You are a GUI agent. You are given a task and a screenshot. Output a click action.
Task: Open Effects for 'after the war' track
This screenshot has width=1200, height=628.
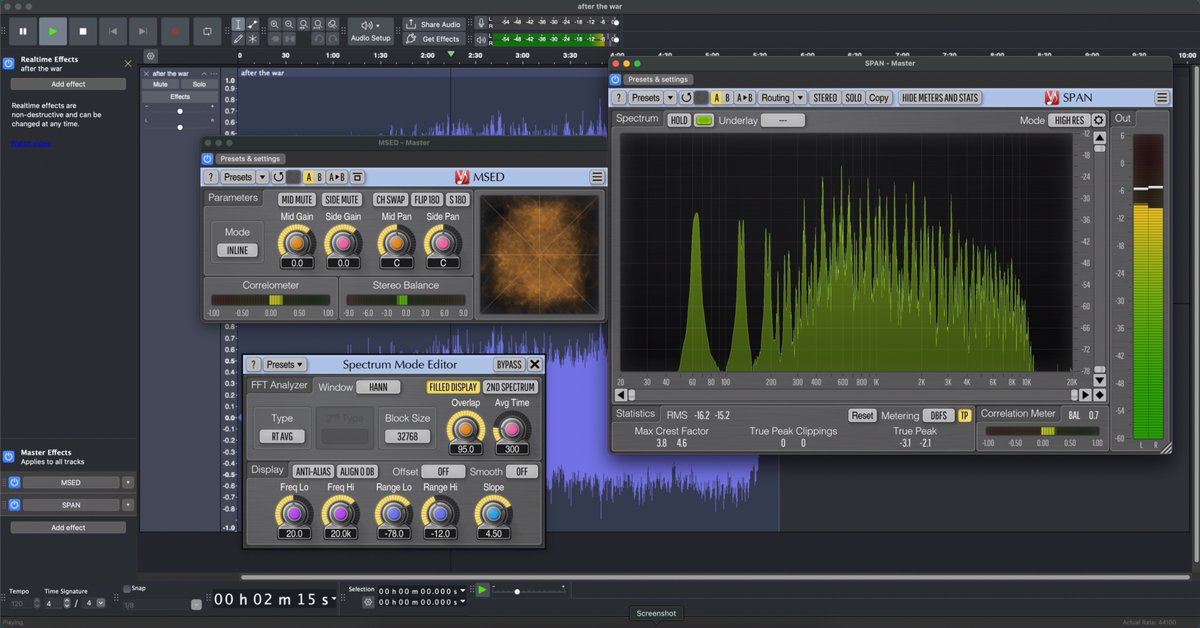point(180,97)
